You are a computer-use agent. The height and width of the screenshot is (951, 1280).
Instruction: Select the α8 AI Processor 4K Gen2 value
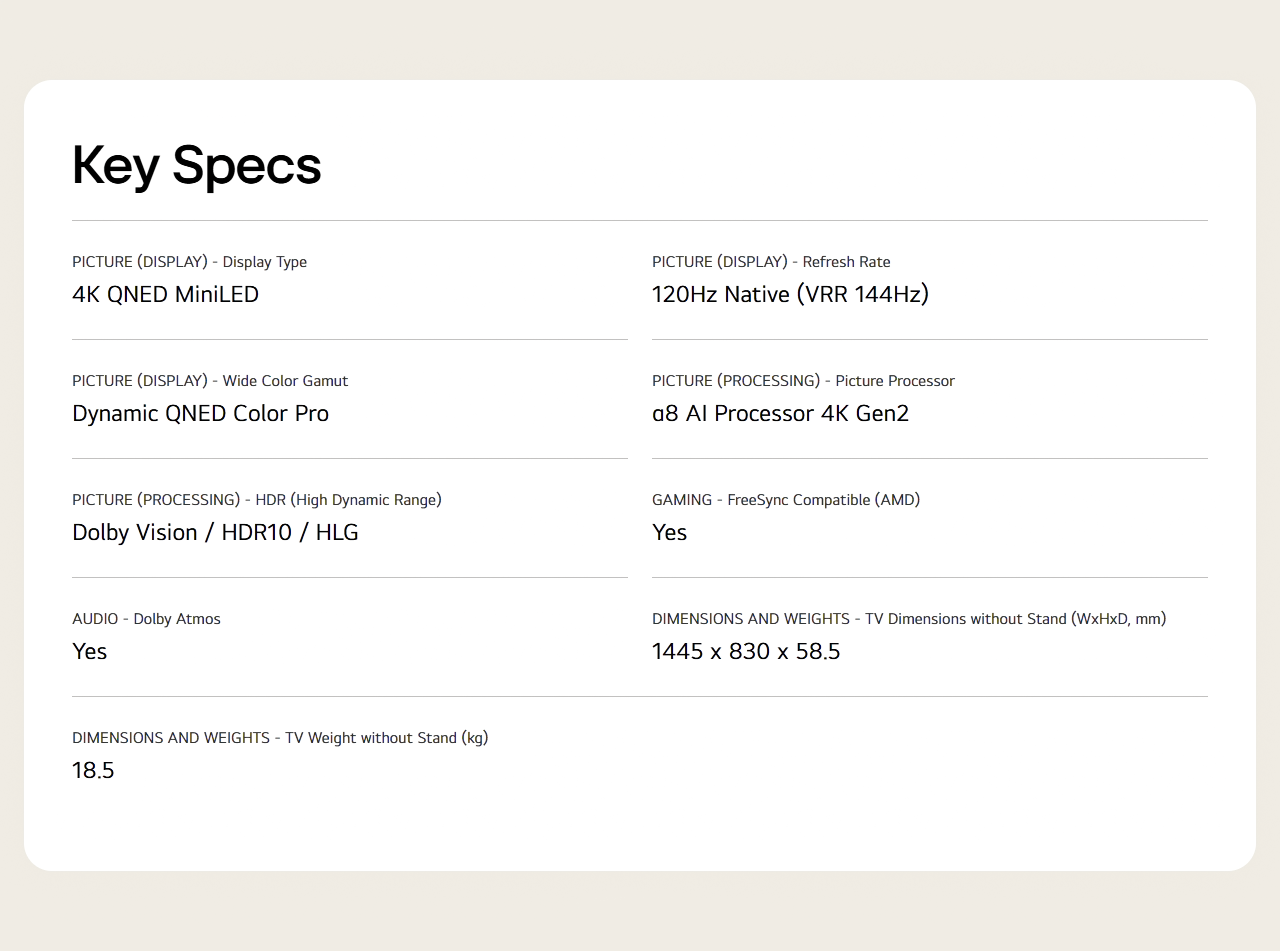pyautogui.click(x=780, y=414)
